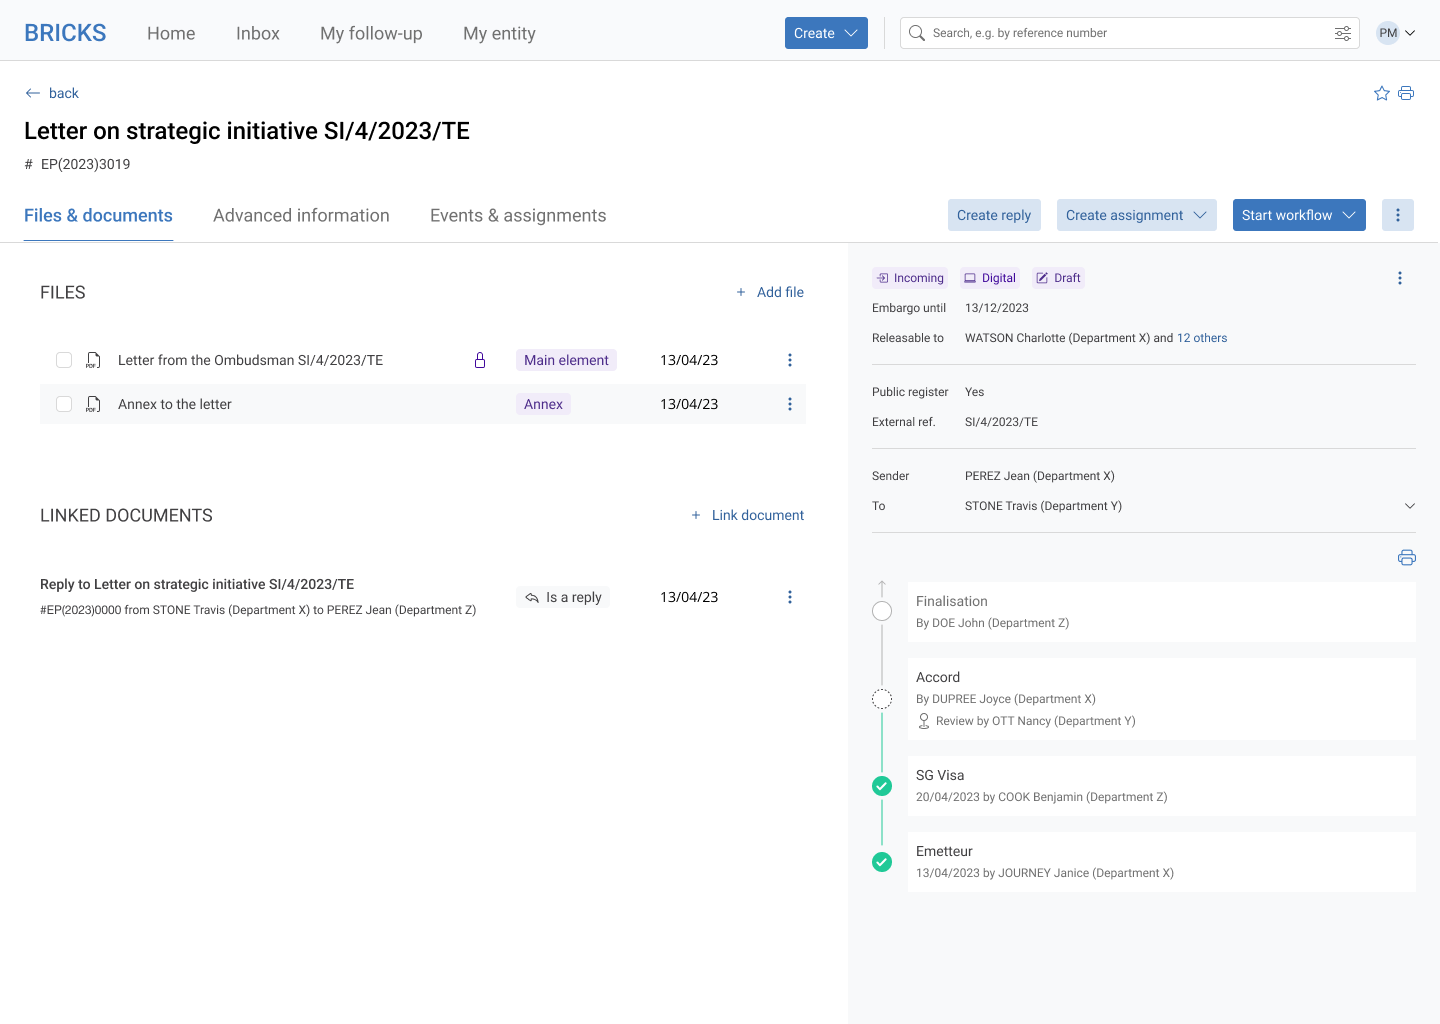Click reviewer icon beside OTT Nancy

[x=924, y=721]
